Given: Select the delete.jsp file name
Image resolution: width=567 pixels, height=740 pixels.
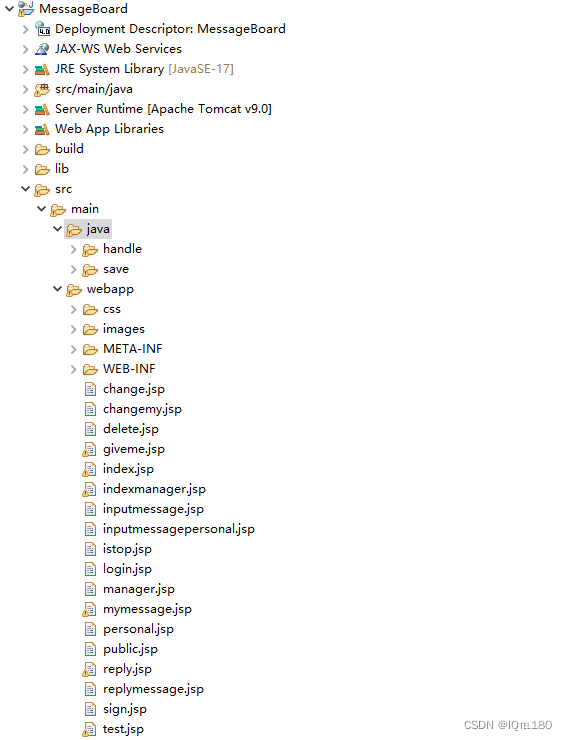Looking at the screenshot, I should 131,429.
